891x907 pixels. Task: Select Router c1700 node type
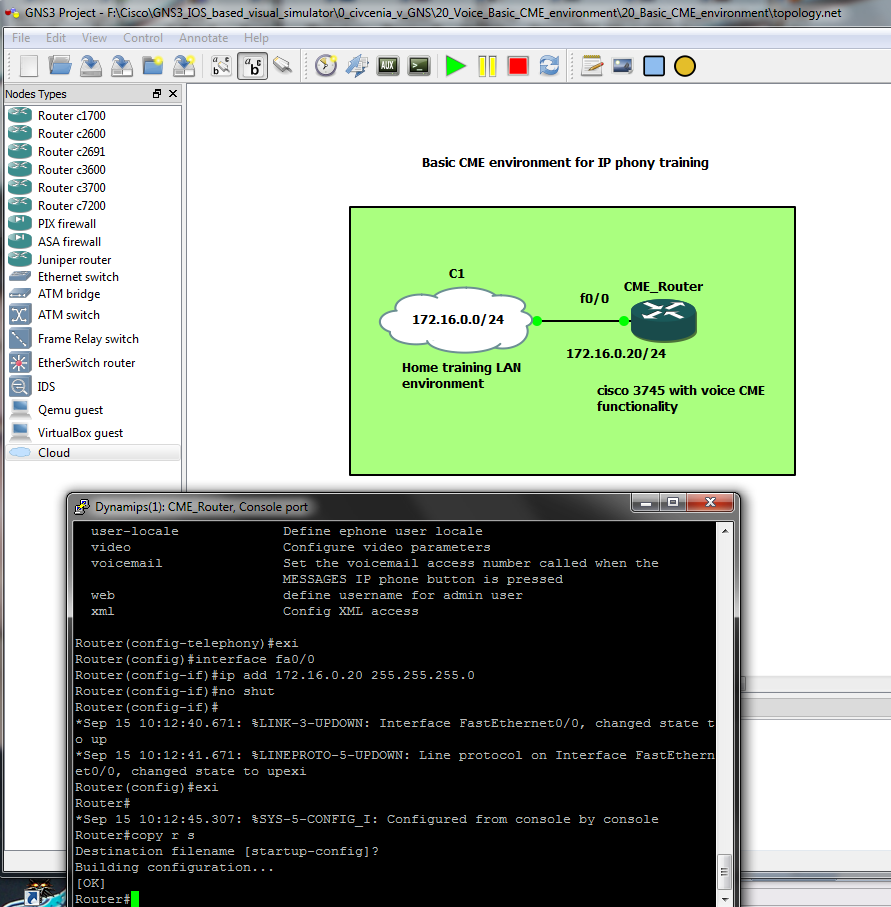pyautogui.click(x=93, y=116)
